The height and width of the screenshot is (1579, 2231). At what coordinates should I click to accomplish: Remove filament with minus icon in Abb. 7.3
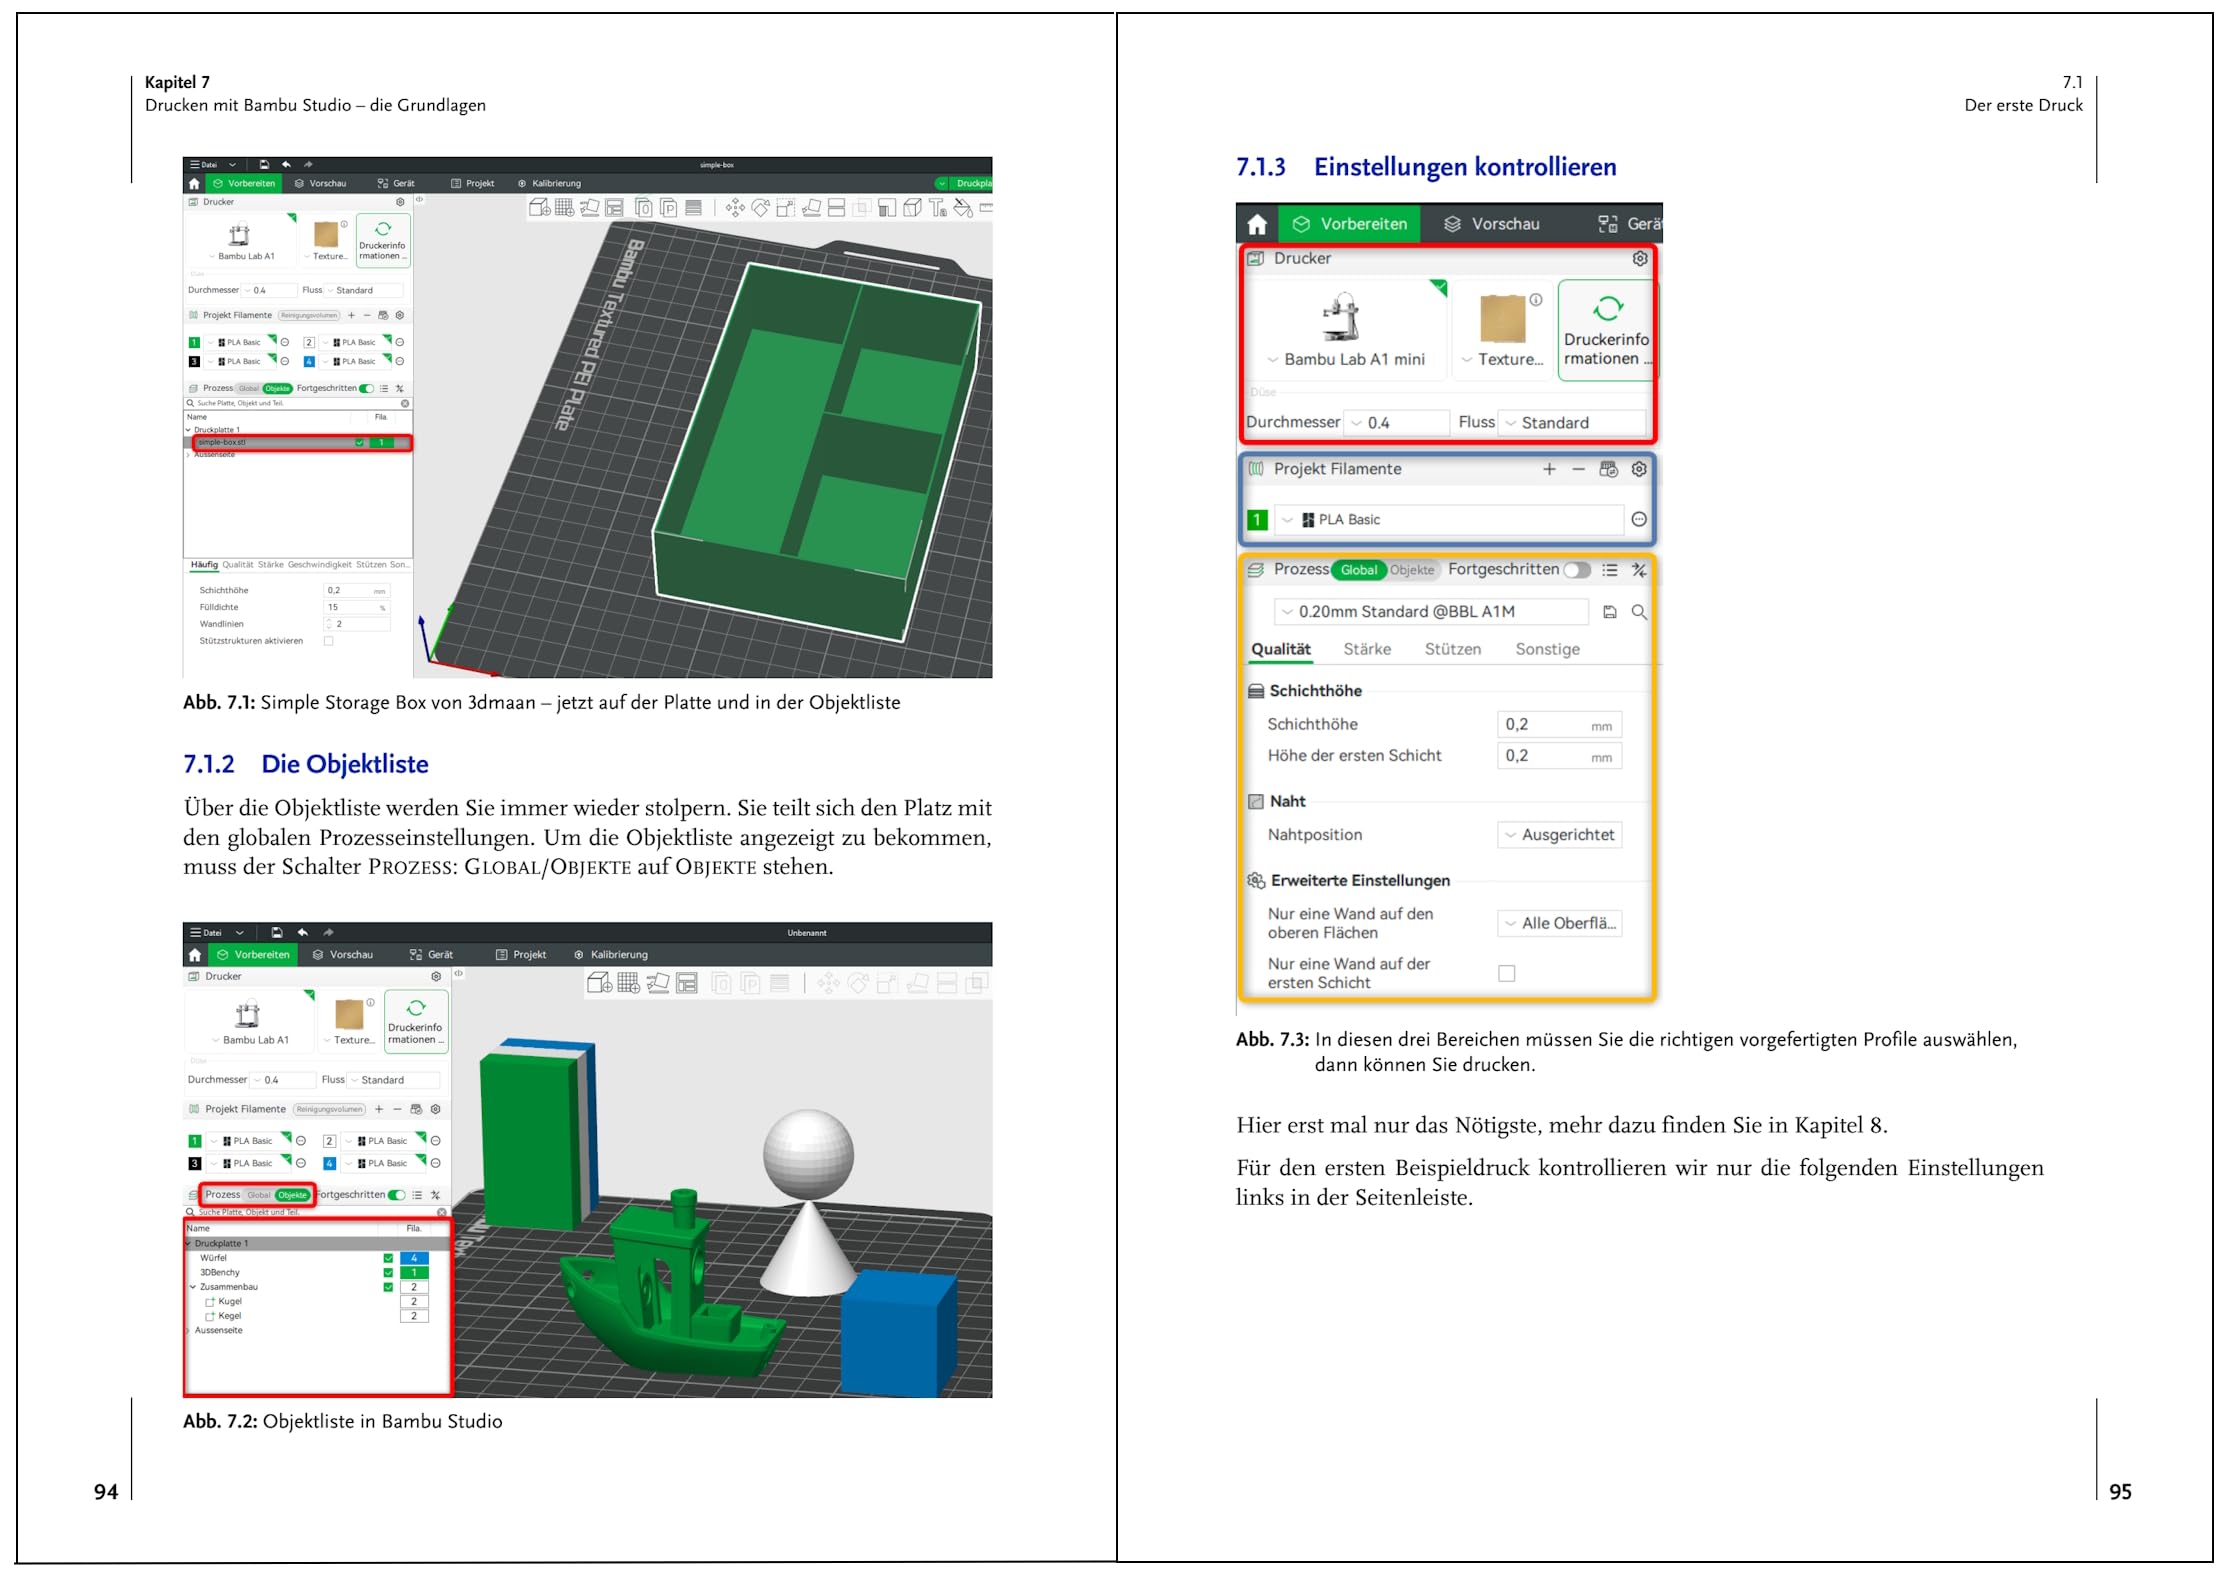pos(1578,469)
